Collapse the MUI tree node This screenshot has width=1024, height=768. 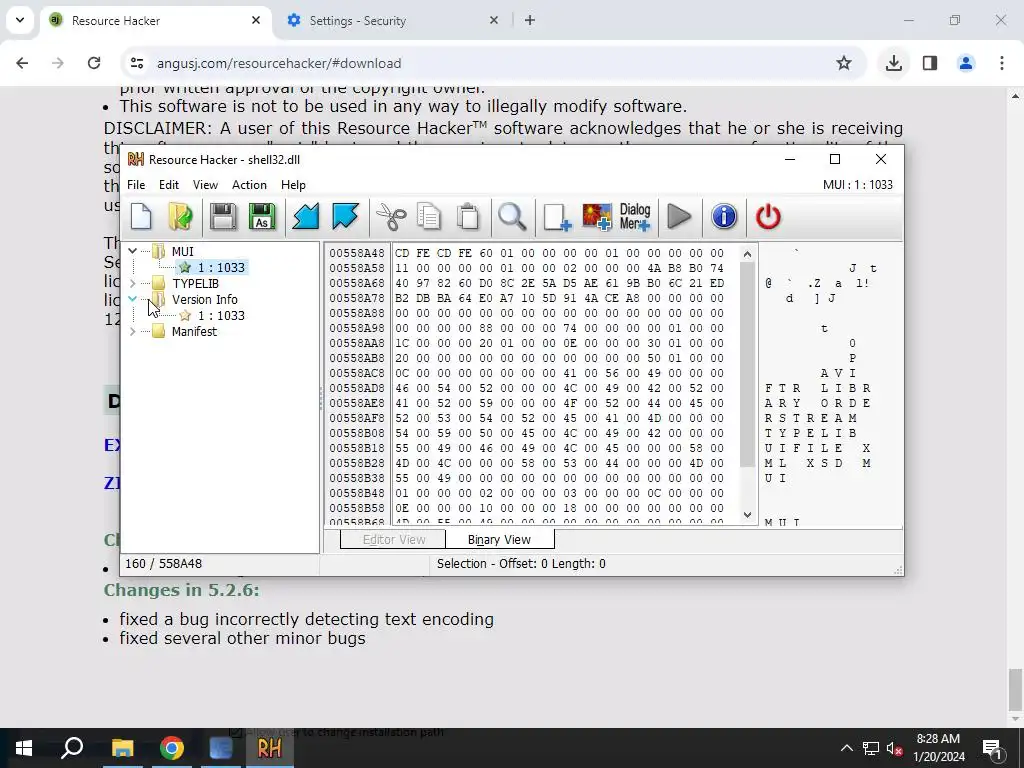click(133, 251)
